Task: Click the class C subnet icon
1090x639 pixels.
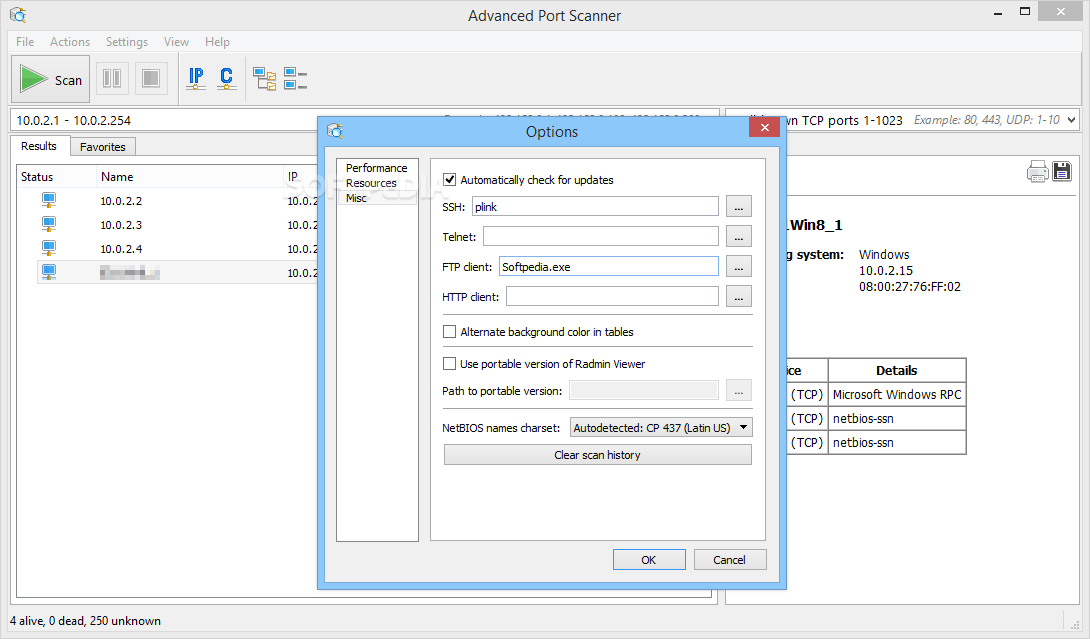Action: coord(226,78)
